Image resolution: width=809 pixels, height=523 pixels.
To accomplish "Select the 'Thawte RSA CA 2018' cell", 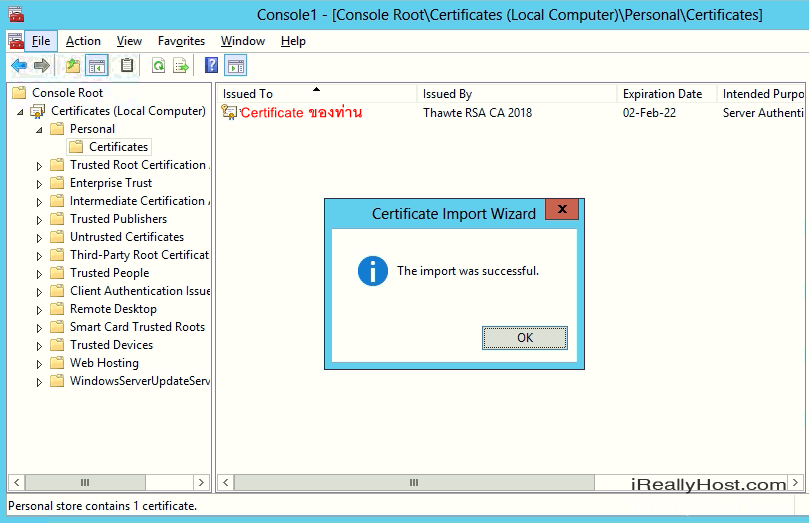I will [477, 112].
